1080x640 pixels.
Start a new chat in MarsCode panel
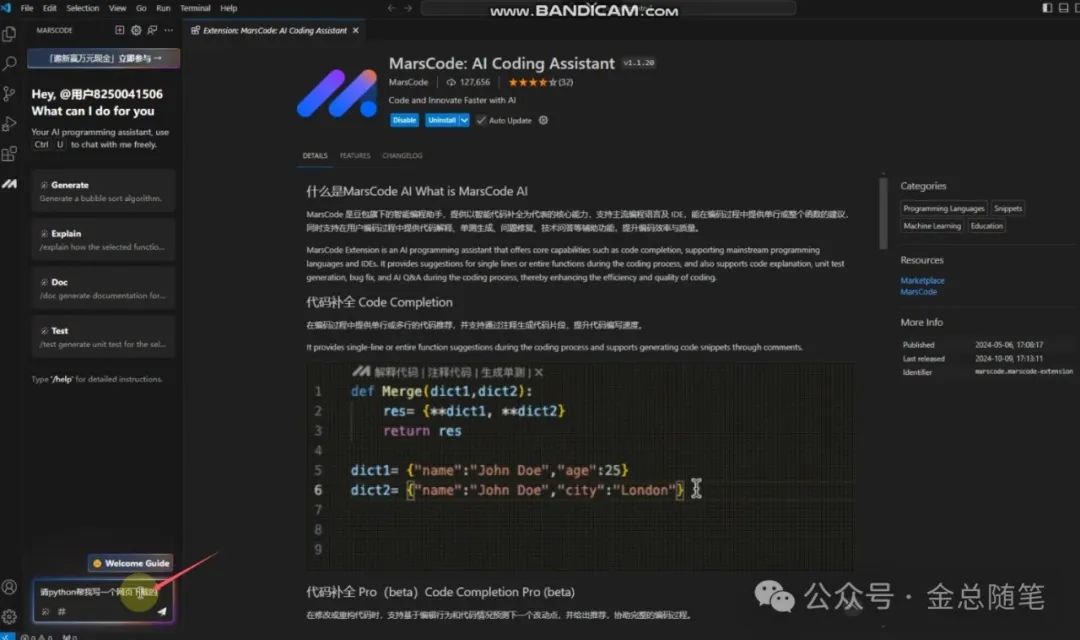tap(120, 31)
